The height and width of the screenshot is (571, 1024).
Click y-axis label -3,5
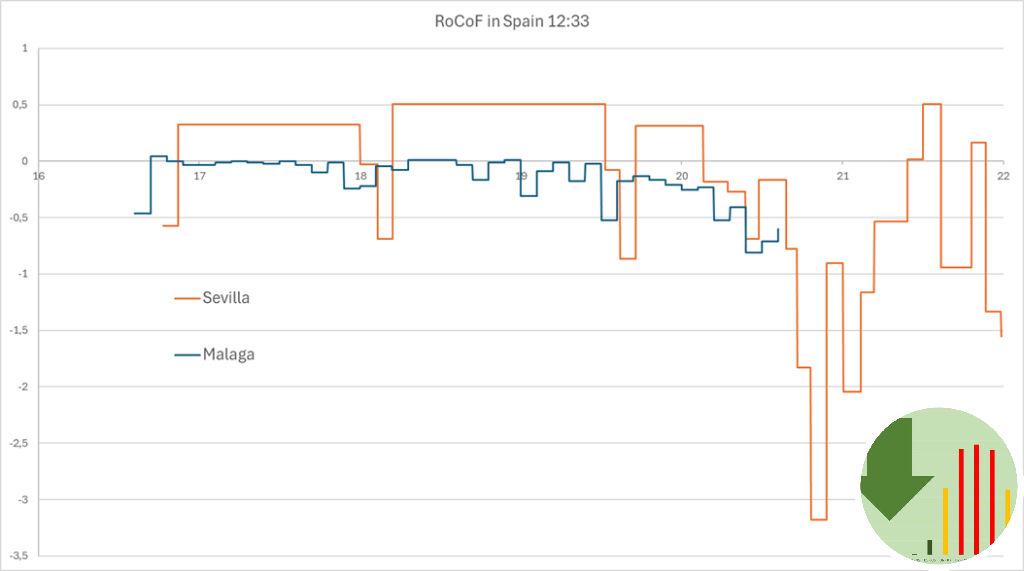[18, 556]
